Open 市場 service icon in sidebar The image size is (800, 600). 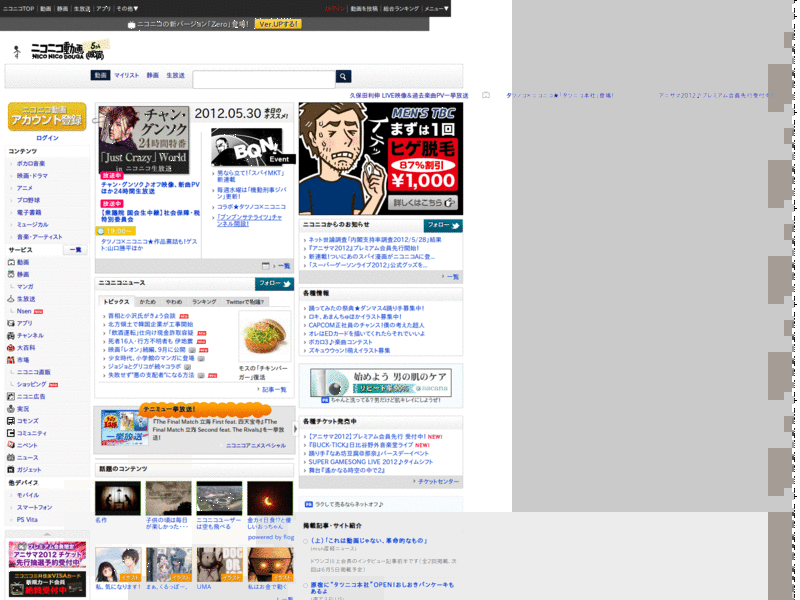click(11, 360)
